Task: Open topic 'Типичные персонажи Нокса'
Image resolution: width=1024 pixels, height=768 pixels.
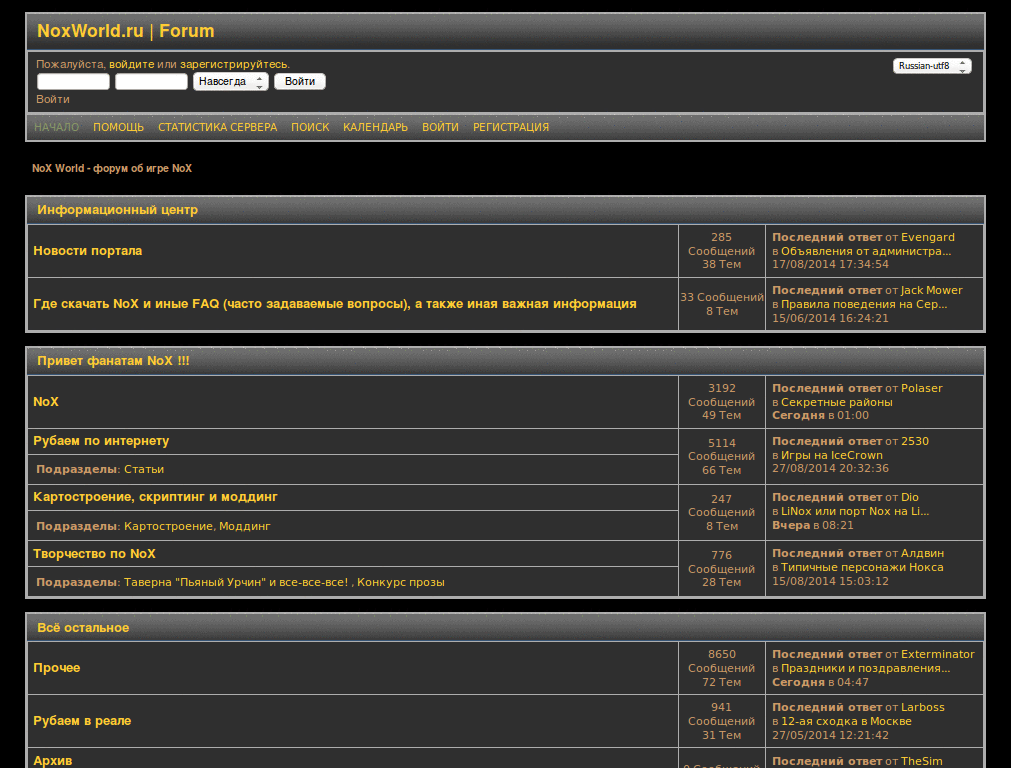Action: click(862, 568)
